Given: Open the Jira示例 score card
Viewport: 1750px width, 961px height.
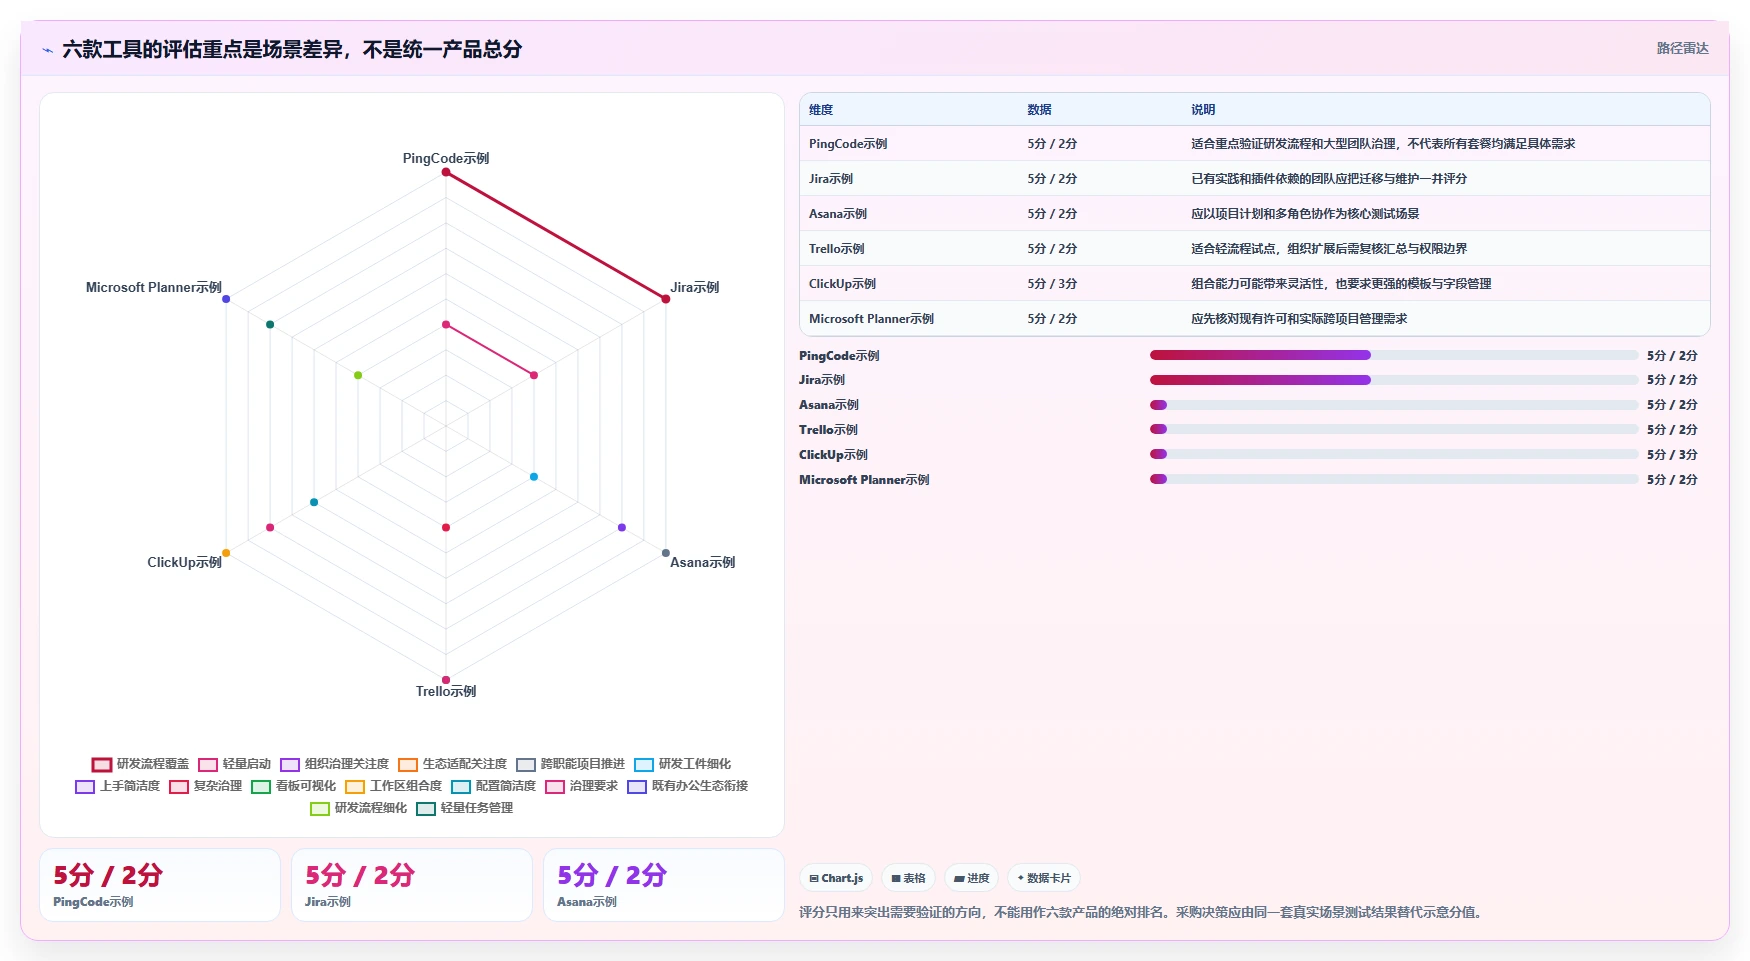Looking at the screenshot, I should point(412,885).
